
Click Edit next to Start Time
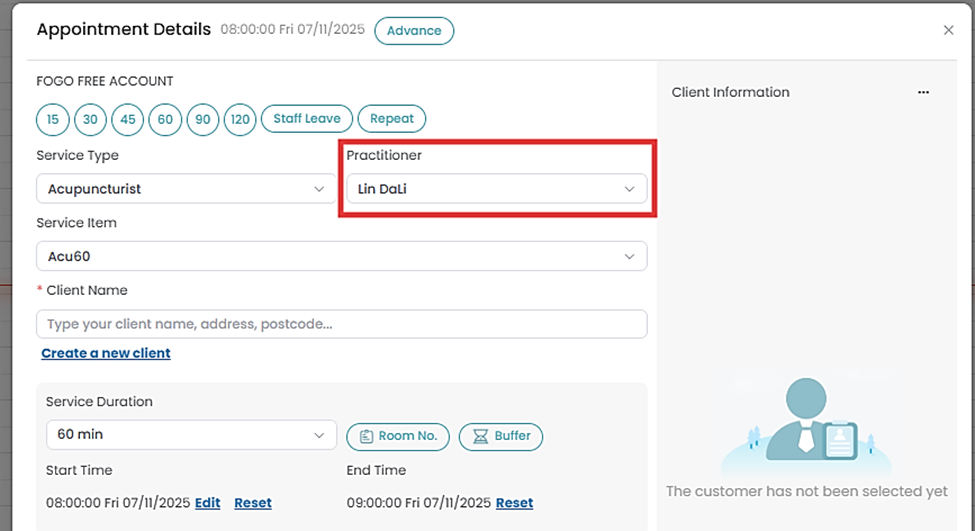pyautogui.click(x=208, y=503)
